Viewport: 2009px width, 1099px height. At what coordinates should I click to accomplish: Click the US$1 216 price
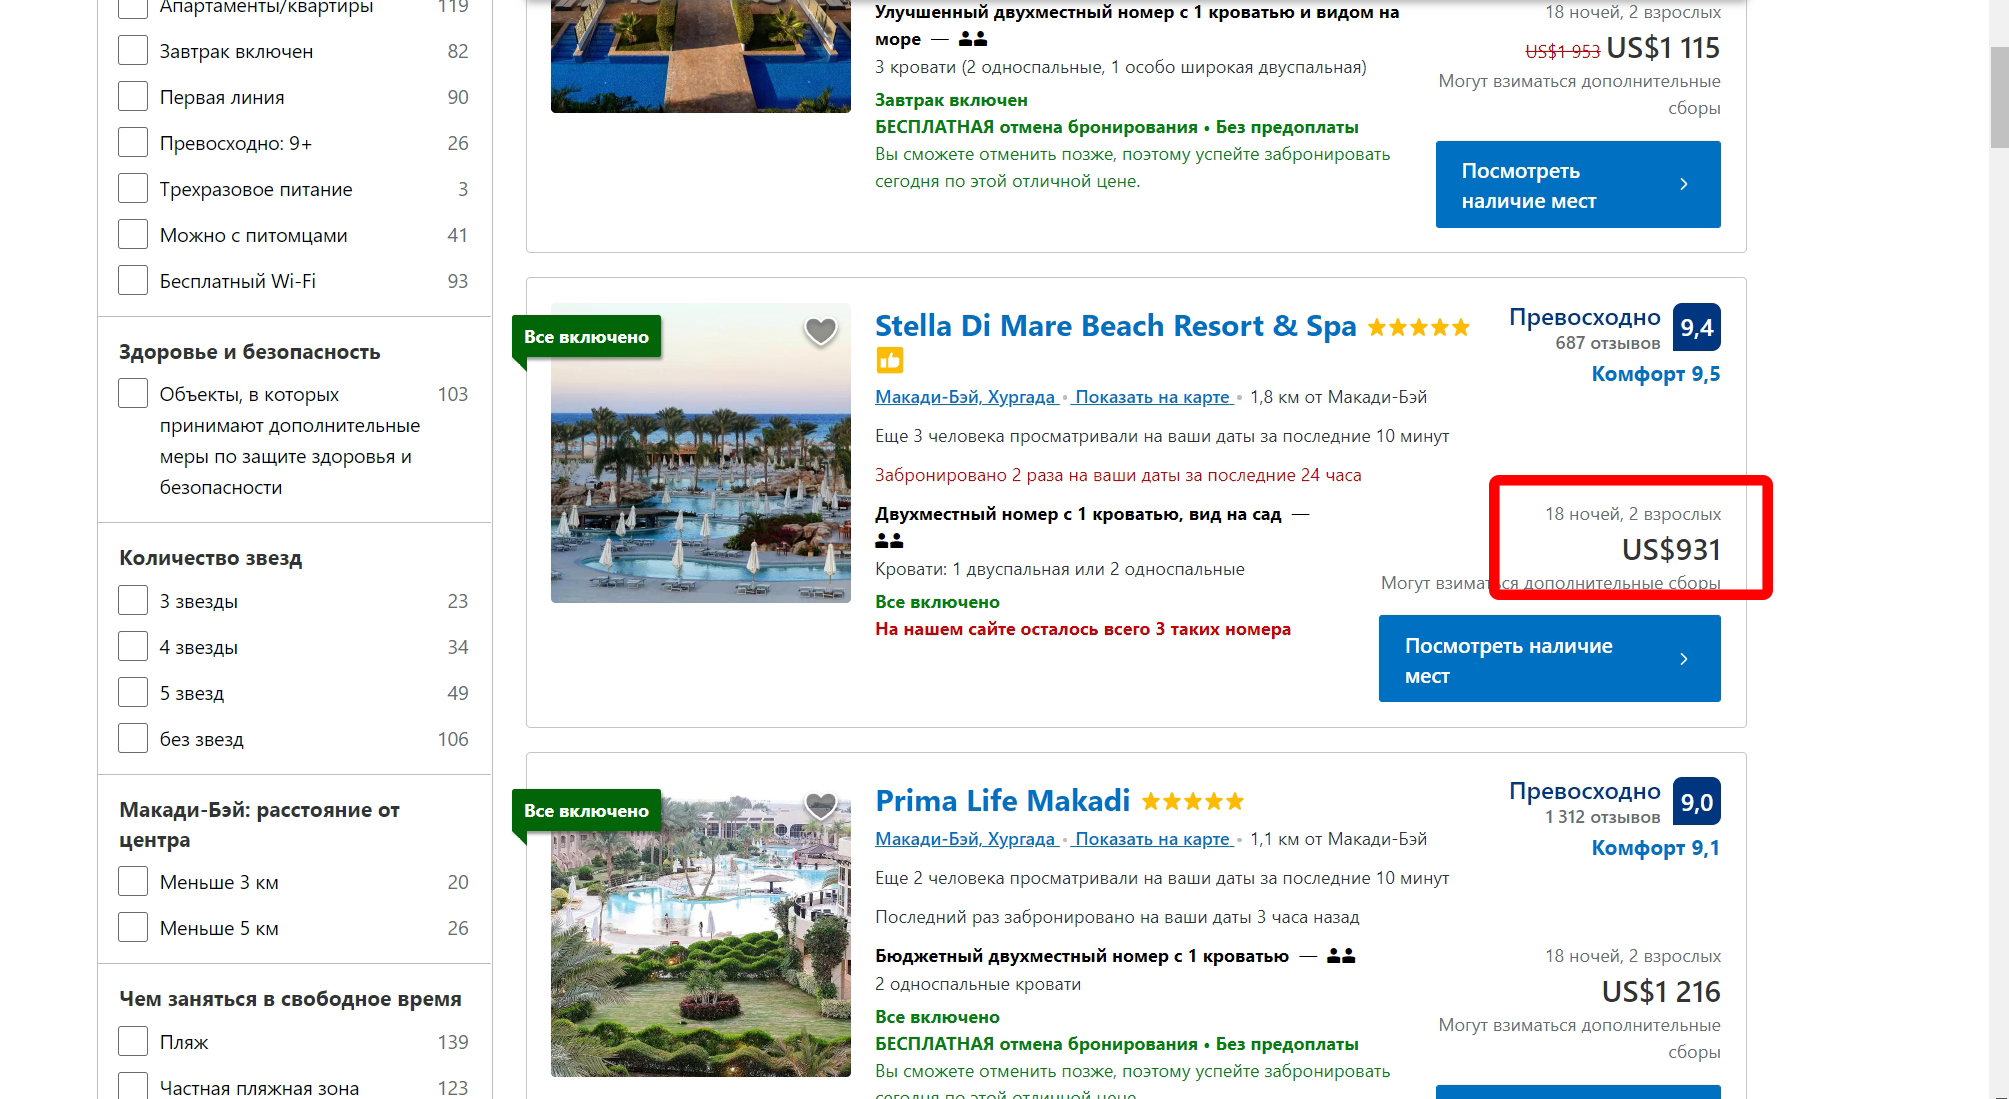pyautogui.click(x=1661, y=992)
